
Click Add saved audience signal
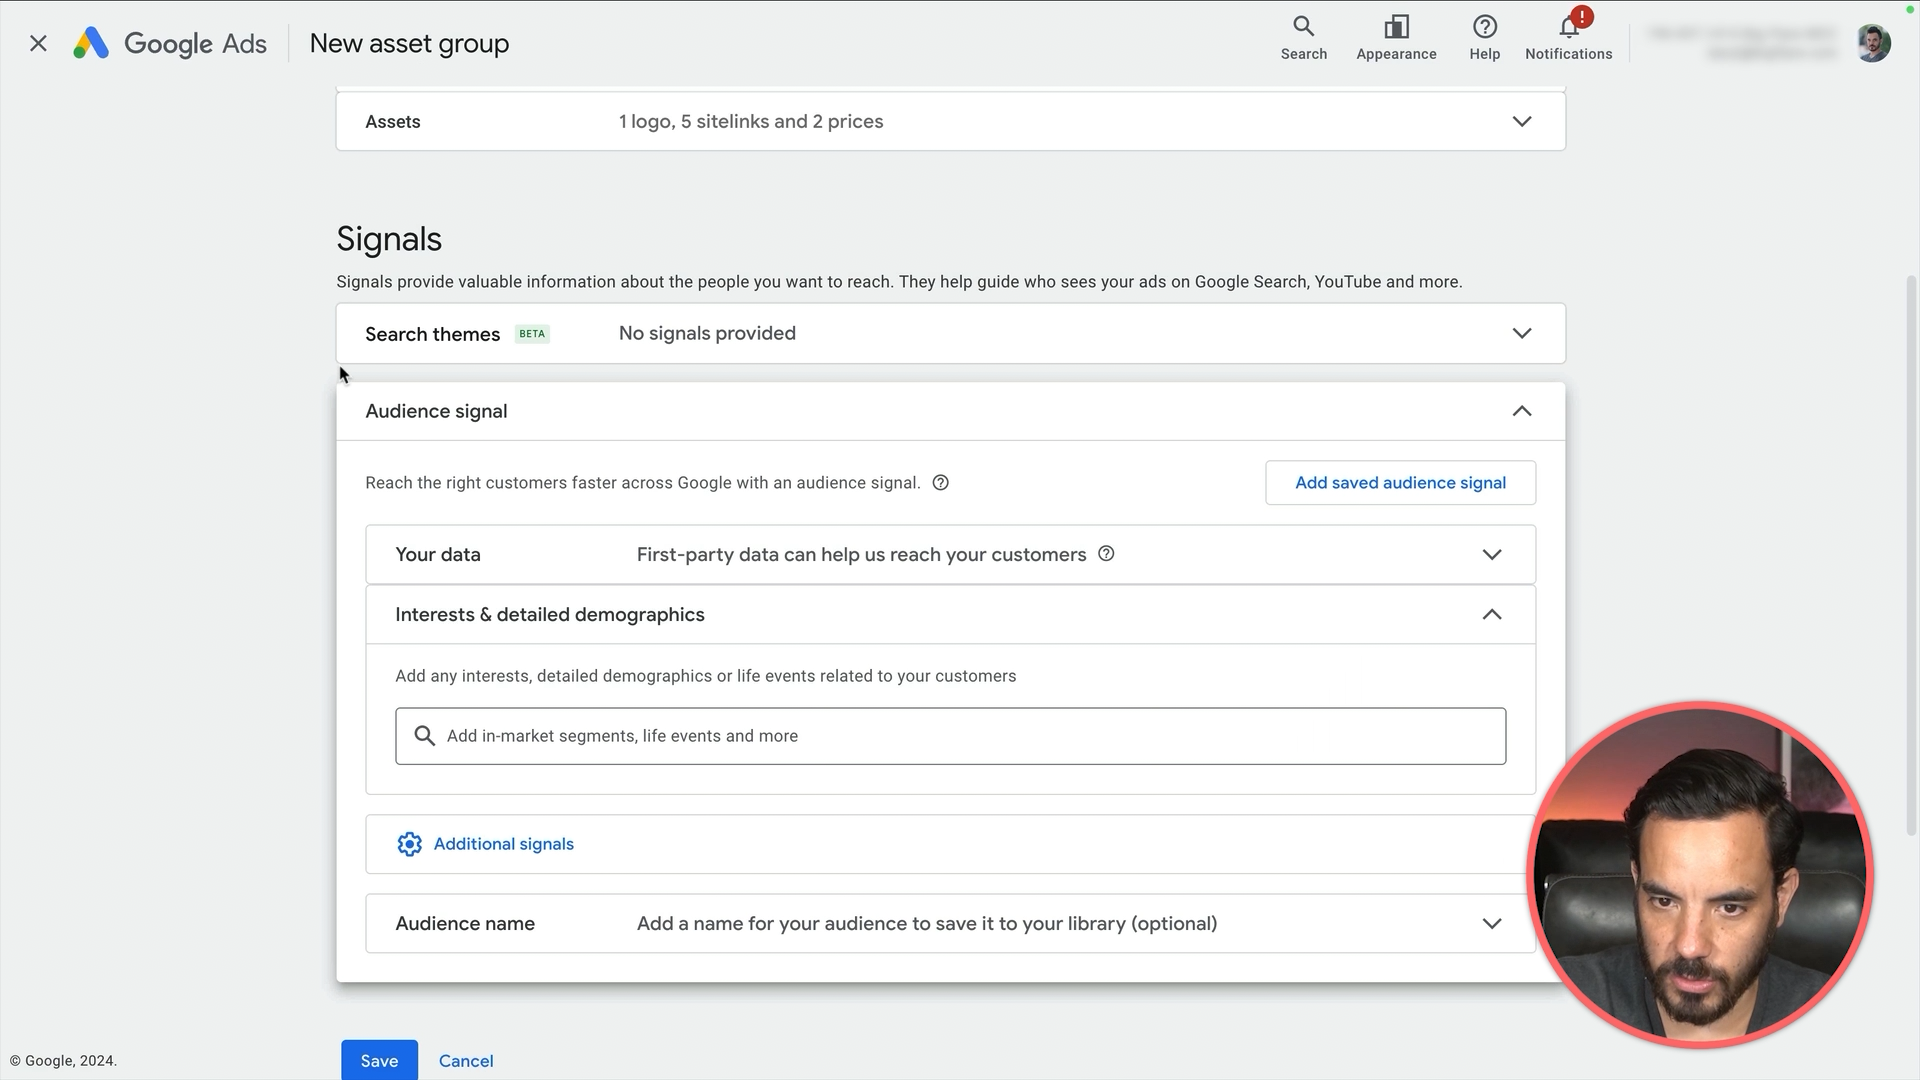click(x=1400, y=482)
